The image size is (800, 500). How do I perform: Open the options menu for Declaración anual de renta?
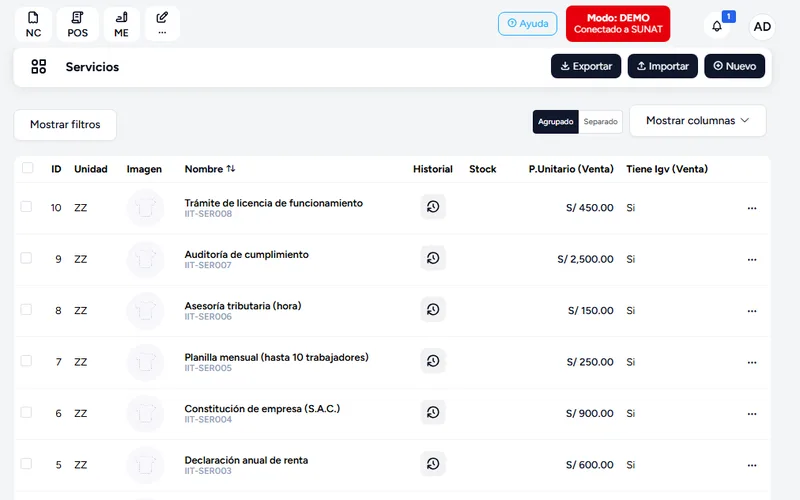coord(752,465)
